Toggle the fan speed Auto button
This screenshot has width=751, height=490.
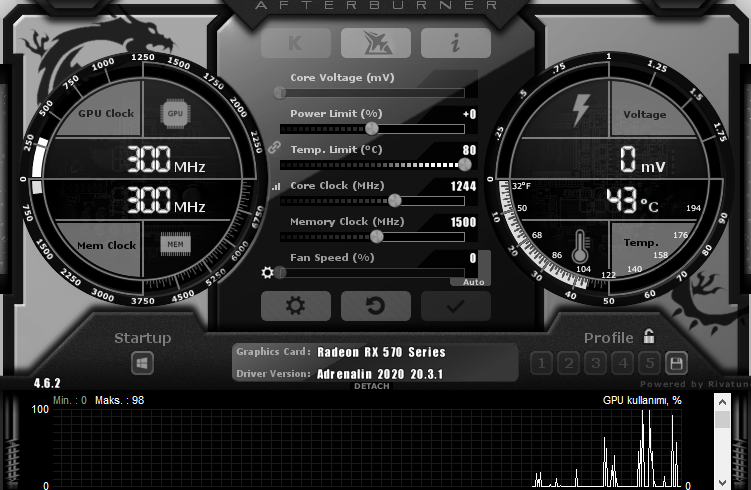pos(473,282)
